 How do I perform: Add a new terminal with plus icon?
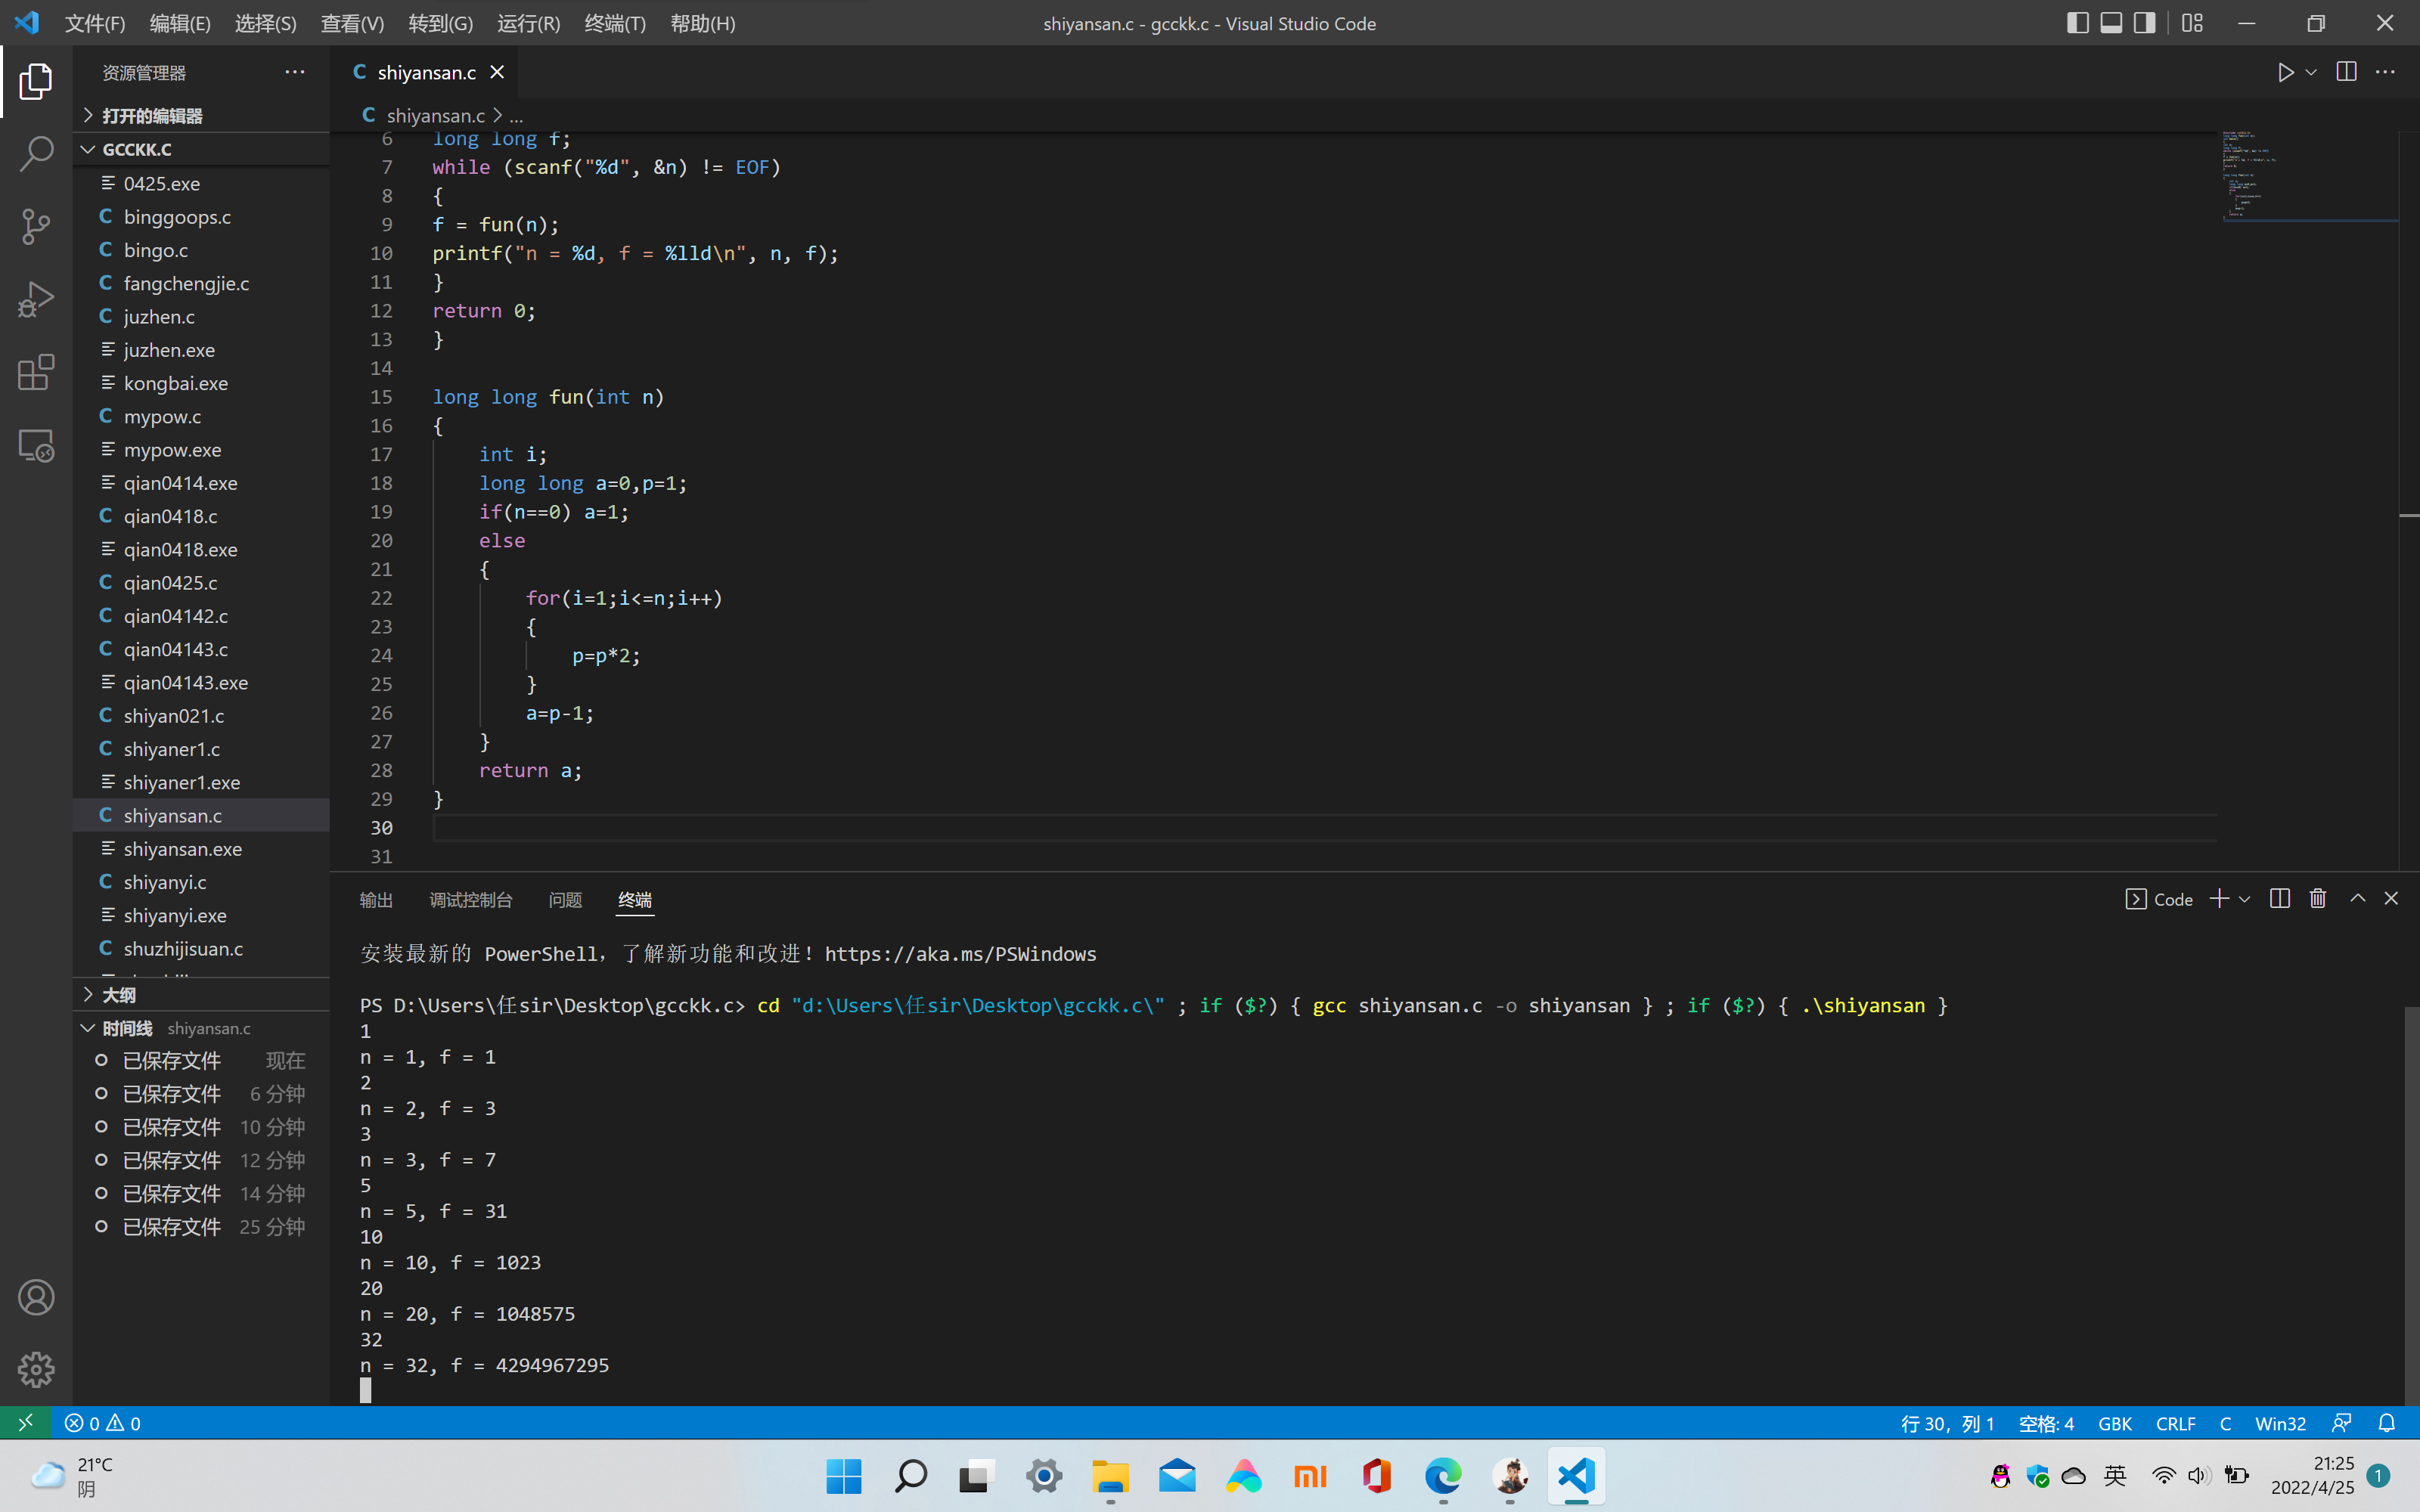click(x=2219, y=899)
